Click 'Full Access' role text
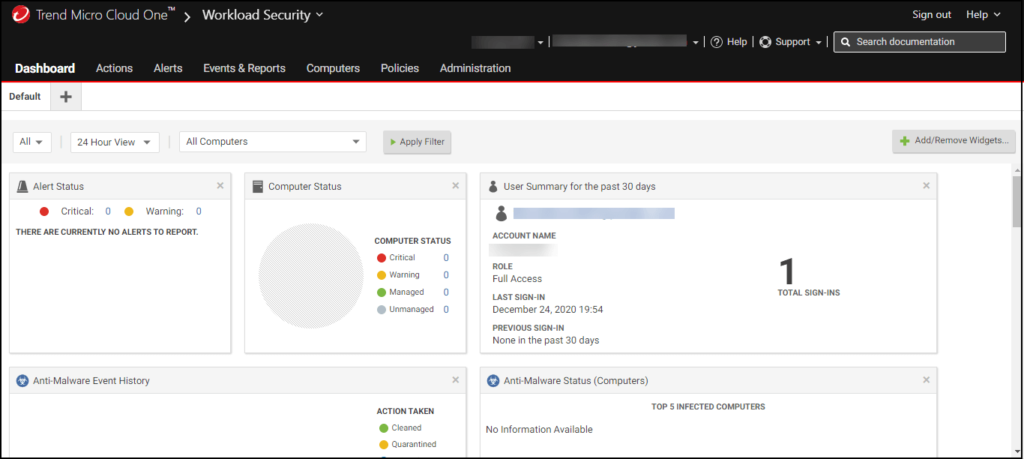 coord(517,279)
